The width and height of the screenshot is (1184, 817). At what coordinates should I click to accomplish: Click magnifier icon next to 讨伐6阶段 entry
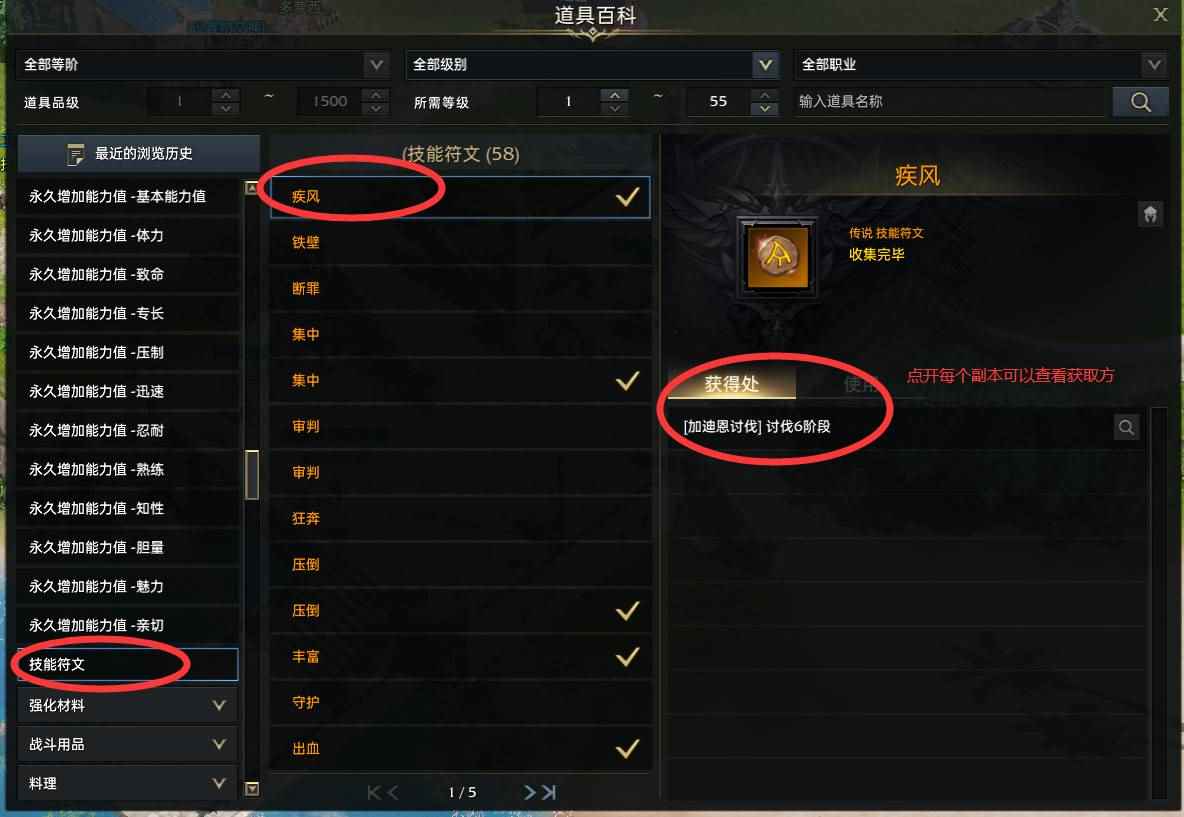click(x=1126, y=427)
